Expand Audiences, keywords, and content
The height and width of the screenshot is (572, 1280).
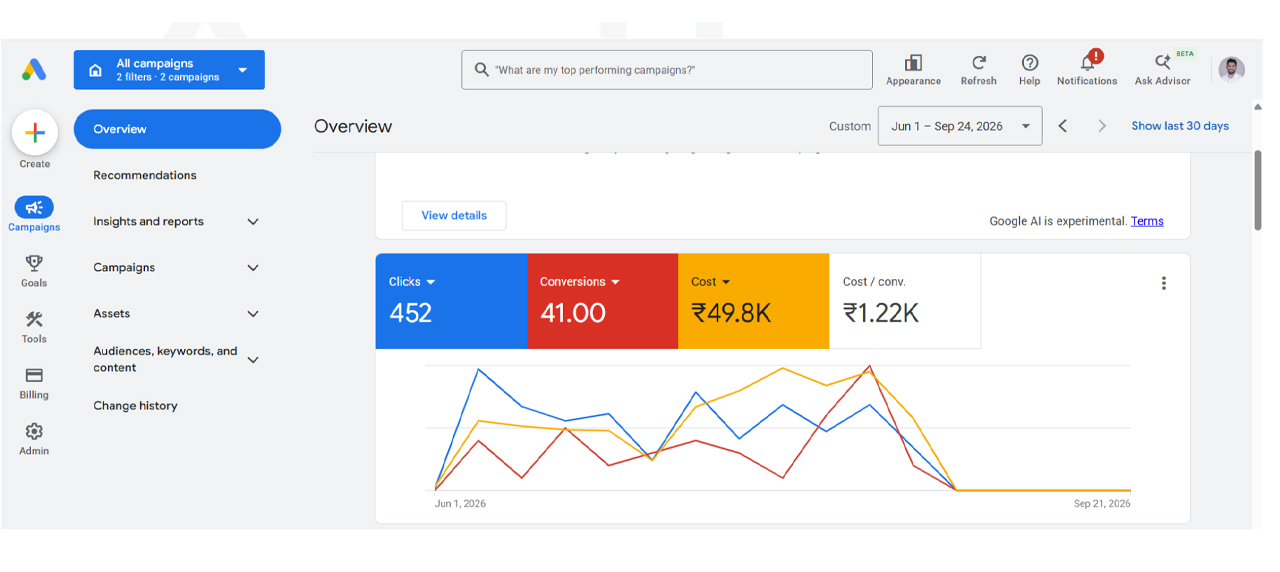[x=253, y=360]
